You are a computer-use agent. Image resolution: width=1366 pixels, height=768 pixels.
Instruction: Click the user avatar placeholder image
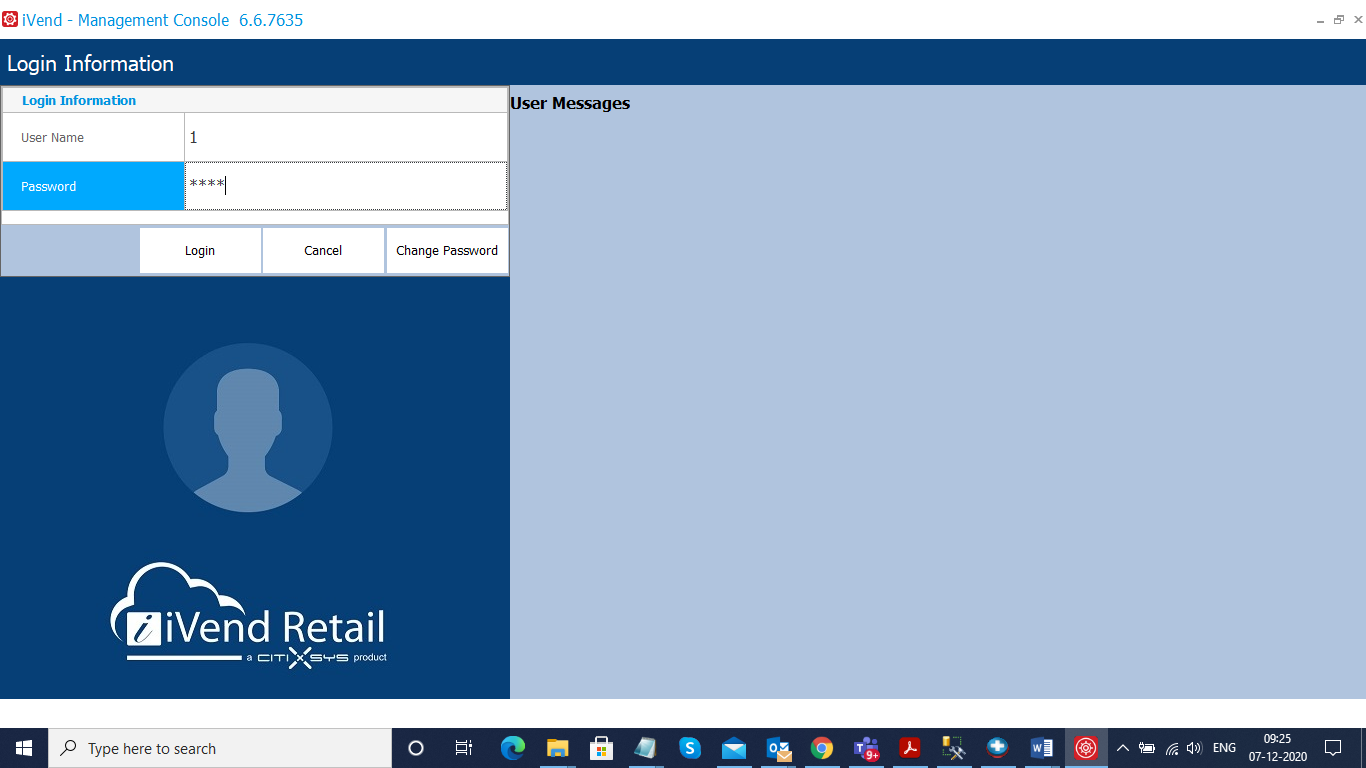[248, 428]
